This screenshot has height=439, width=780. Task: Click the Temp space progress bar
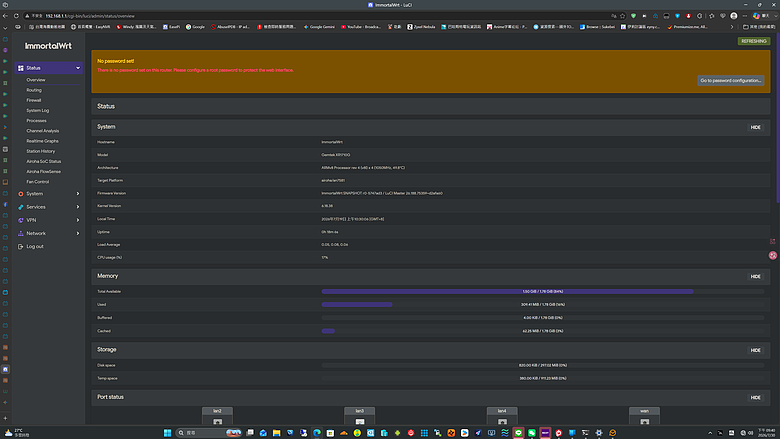pos(543,378)
